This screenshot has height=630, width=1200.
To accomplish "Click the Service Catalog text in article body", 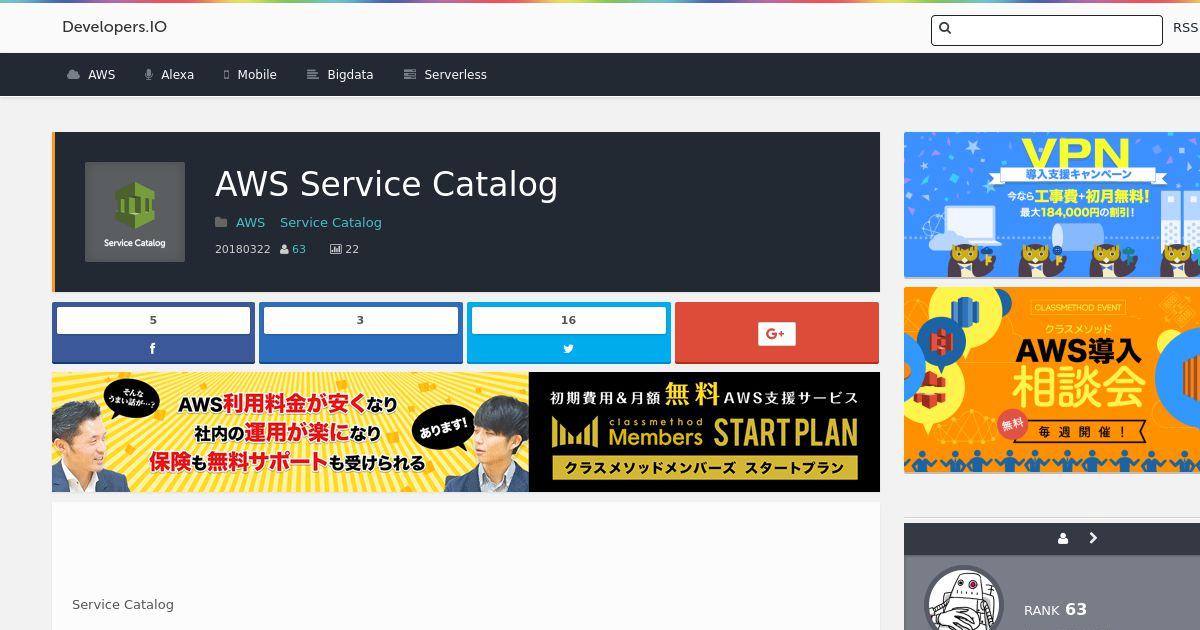I will [x=123, y=605].
